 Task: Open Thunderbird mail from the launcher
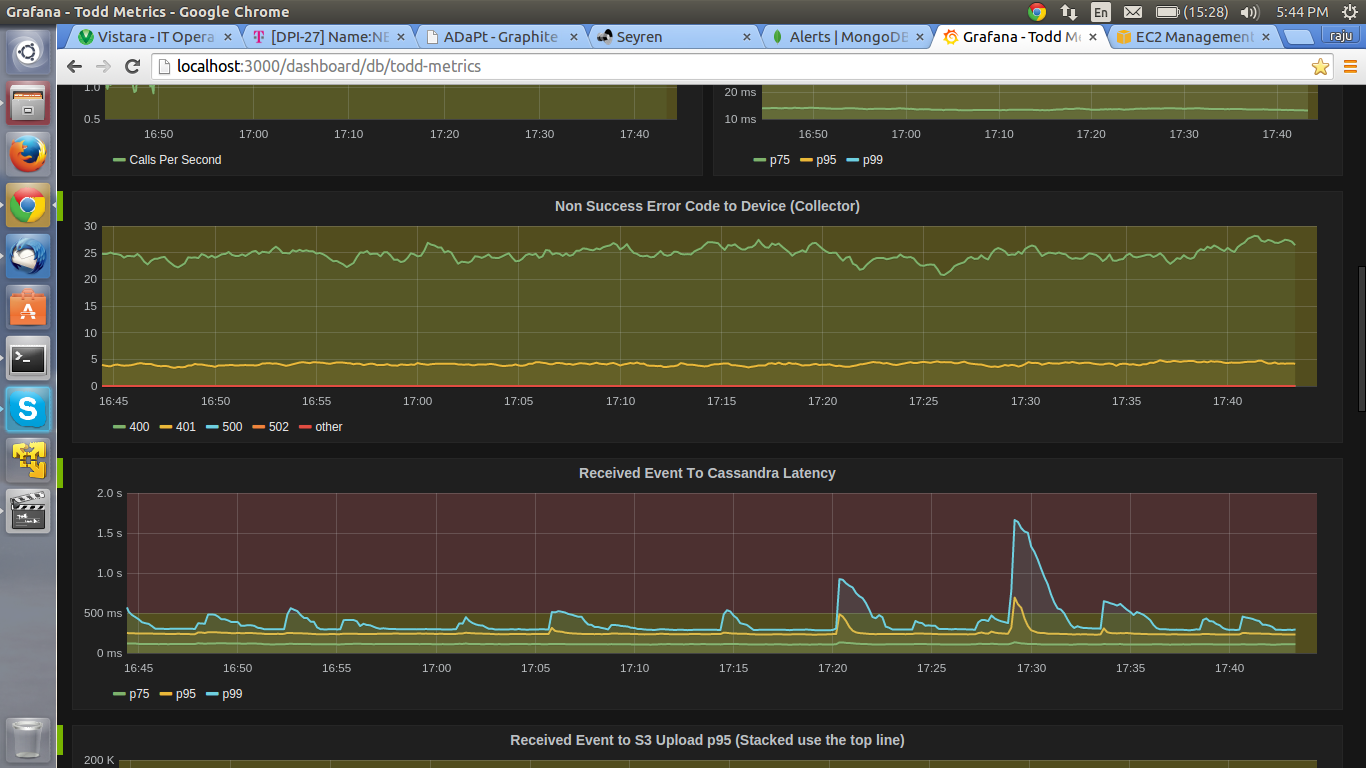[28, 256]
